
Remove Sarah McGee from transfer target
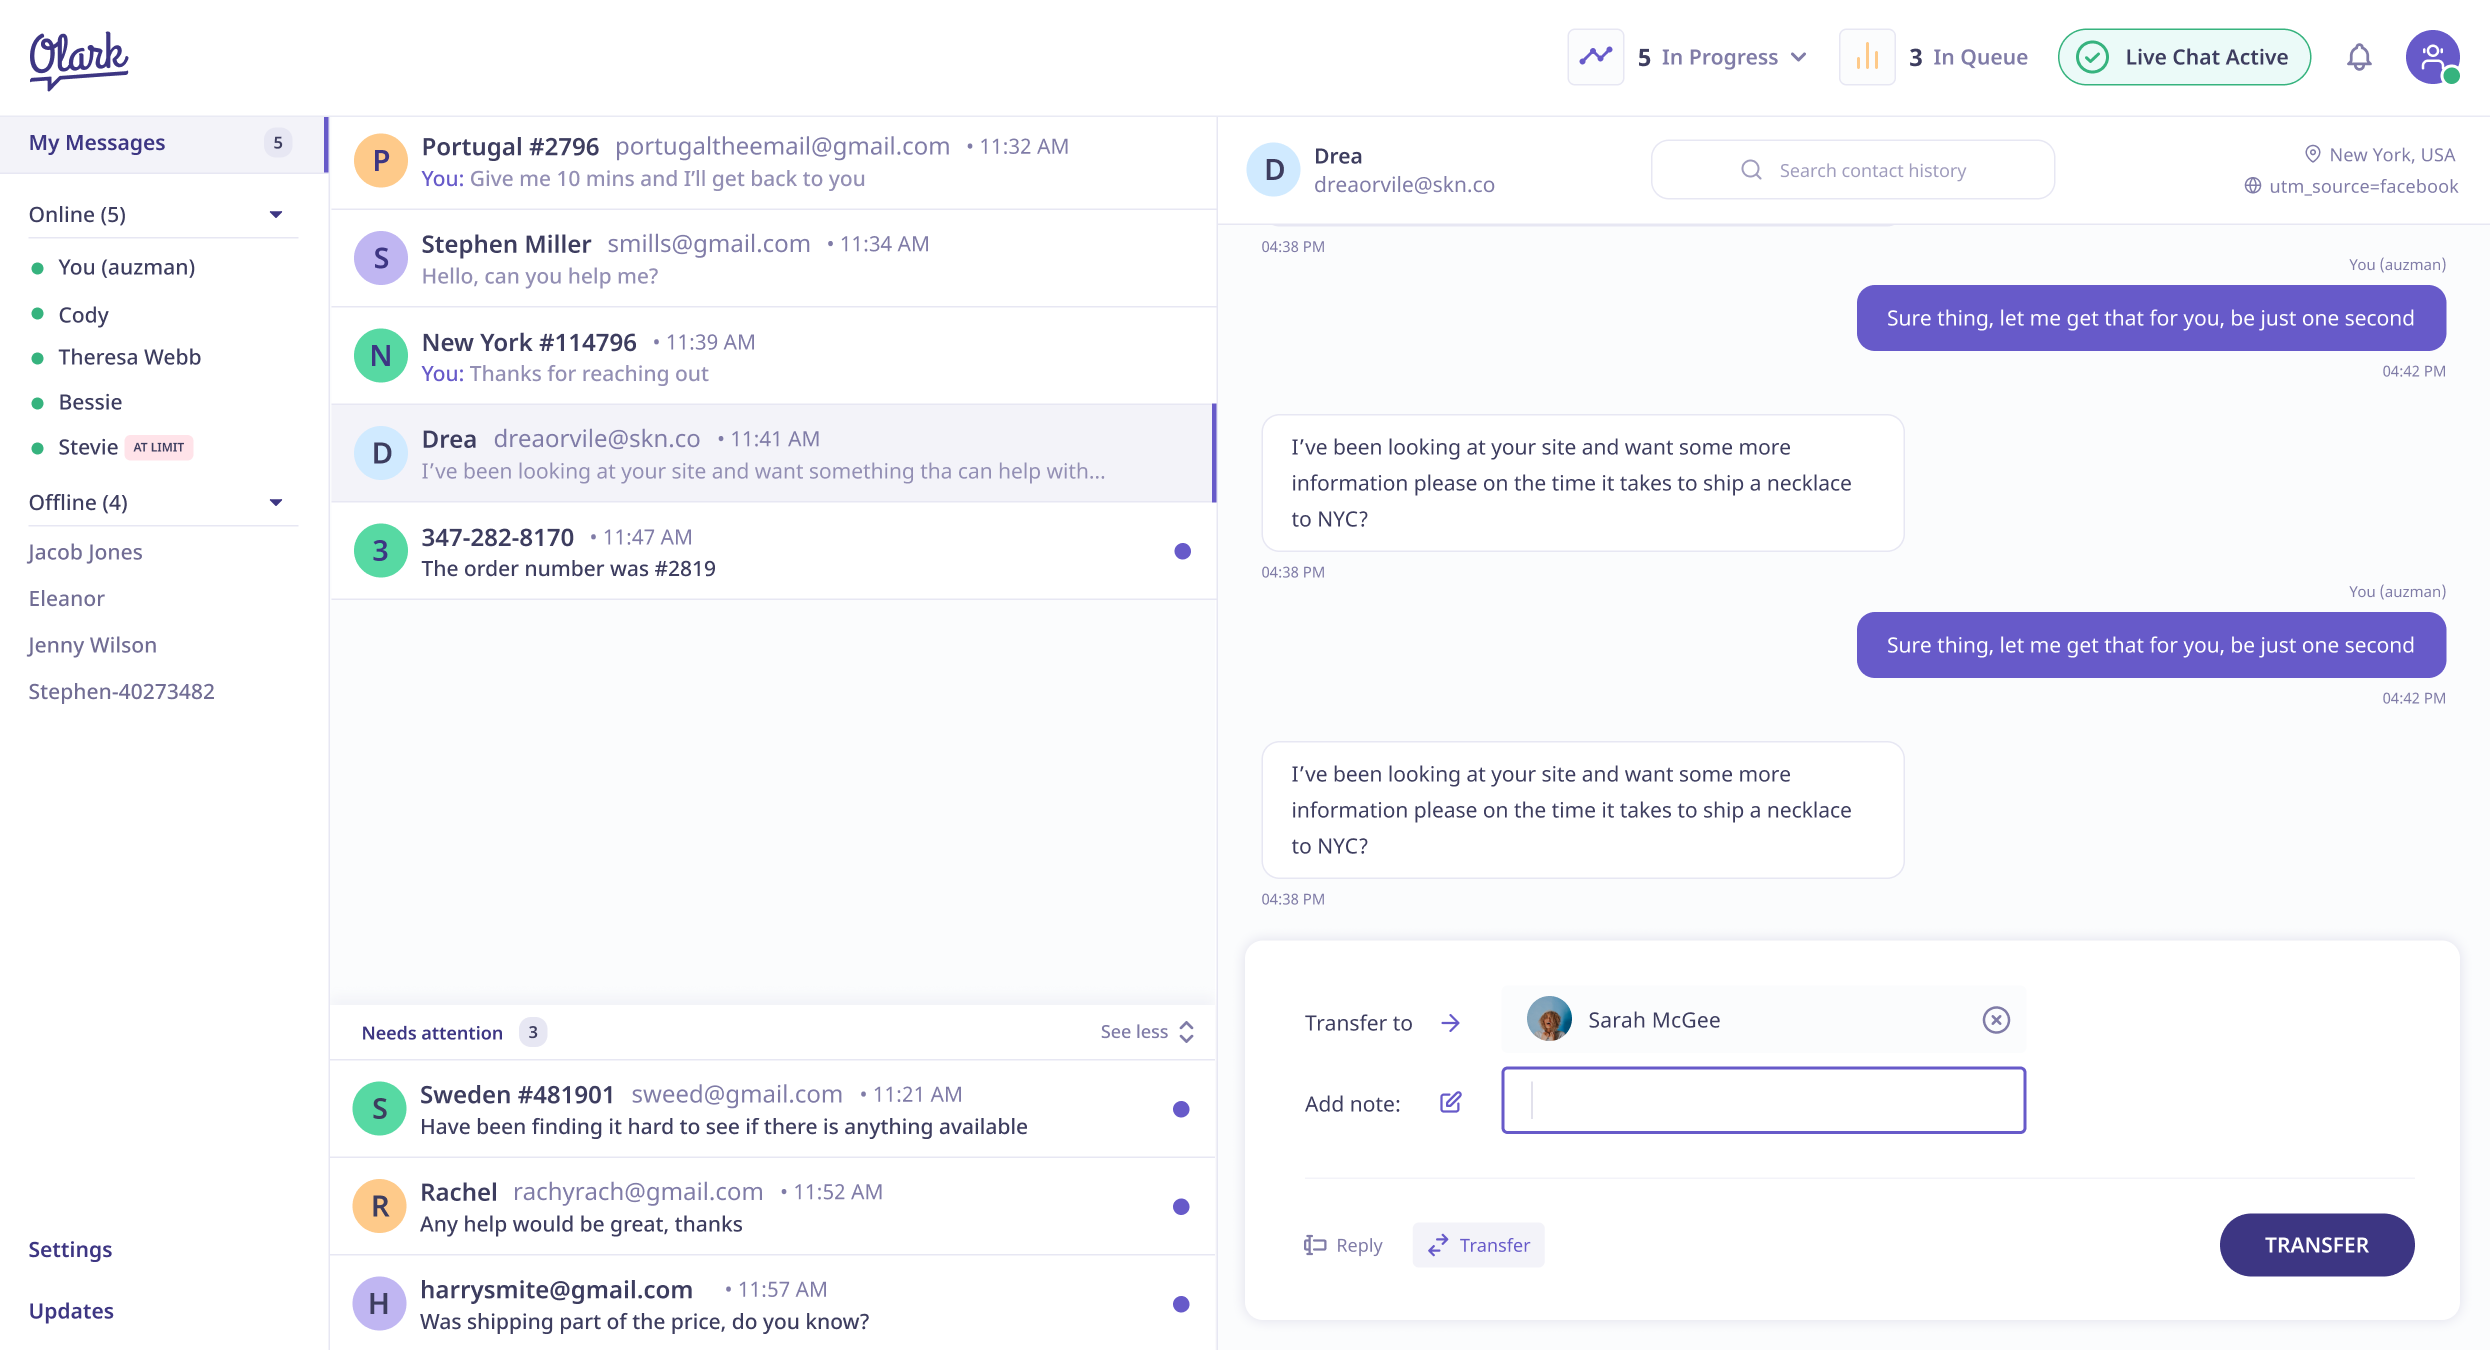1996,1019
